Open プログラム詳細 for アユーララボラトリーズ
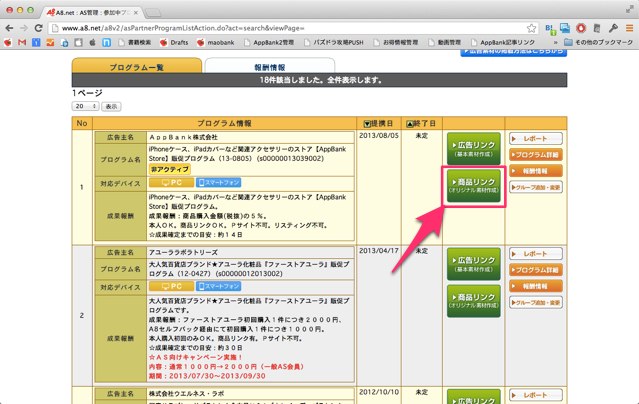Screen dimensions: 639x404 [535, 270]
